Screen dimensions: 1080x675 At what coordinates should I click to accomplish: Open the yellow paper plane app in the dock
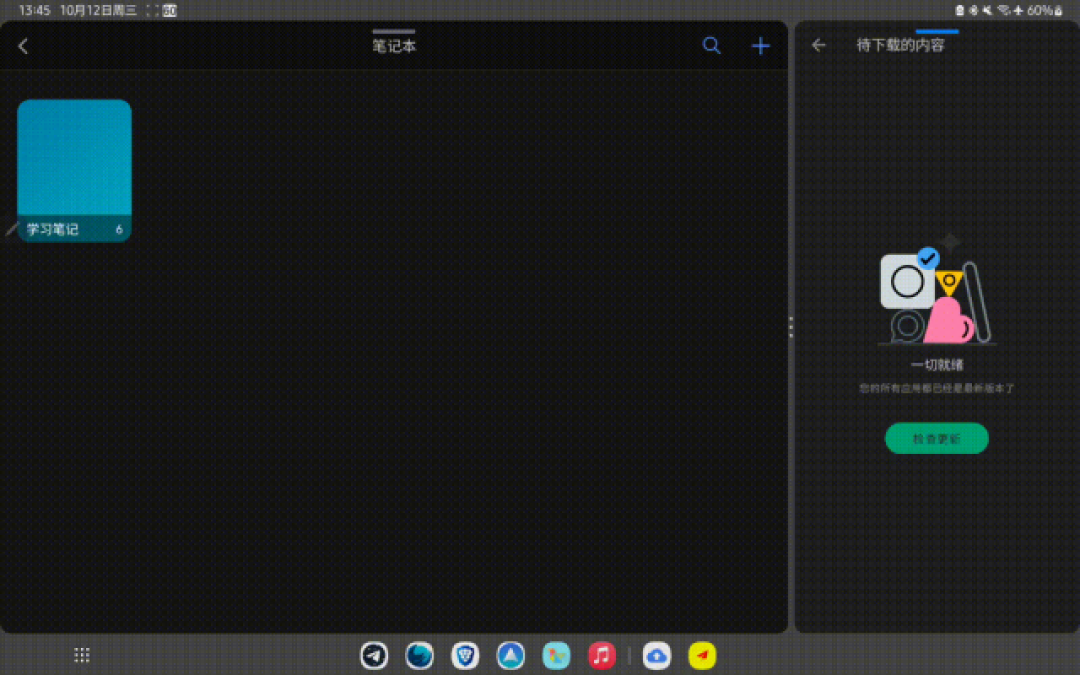pyautogui.click(x=702, y=656)
